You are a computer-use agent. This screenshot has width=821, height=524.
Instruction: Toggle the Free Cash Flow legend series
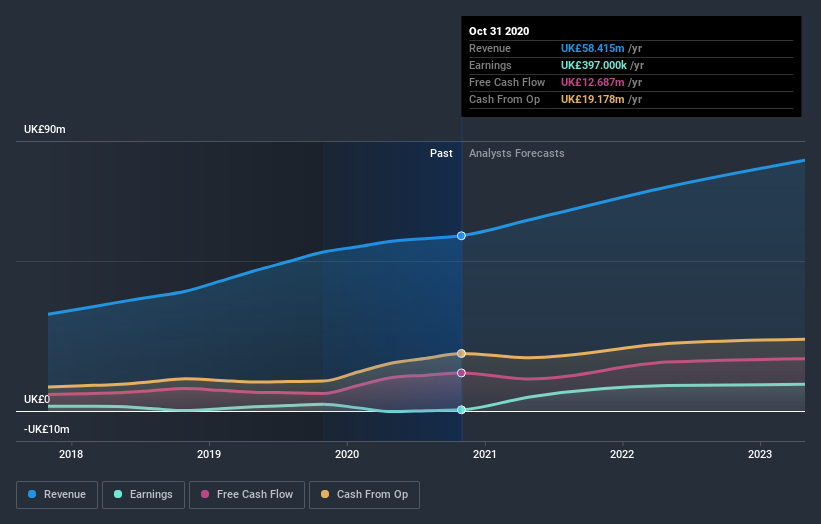[x=247, y=495]
